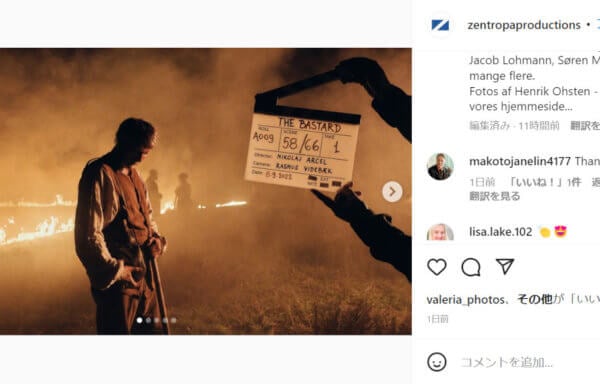Screen dimensions: 600x384
Task: Open lisa.lake.102 profile avatar
Action: (x=440, y=232)
